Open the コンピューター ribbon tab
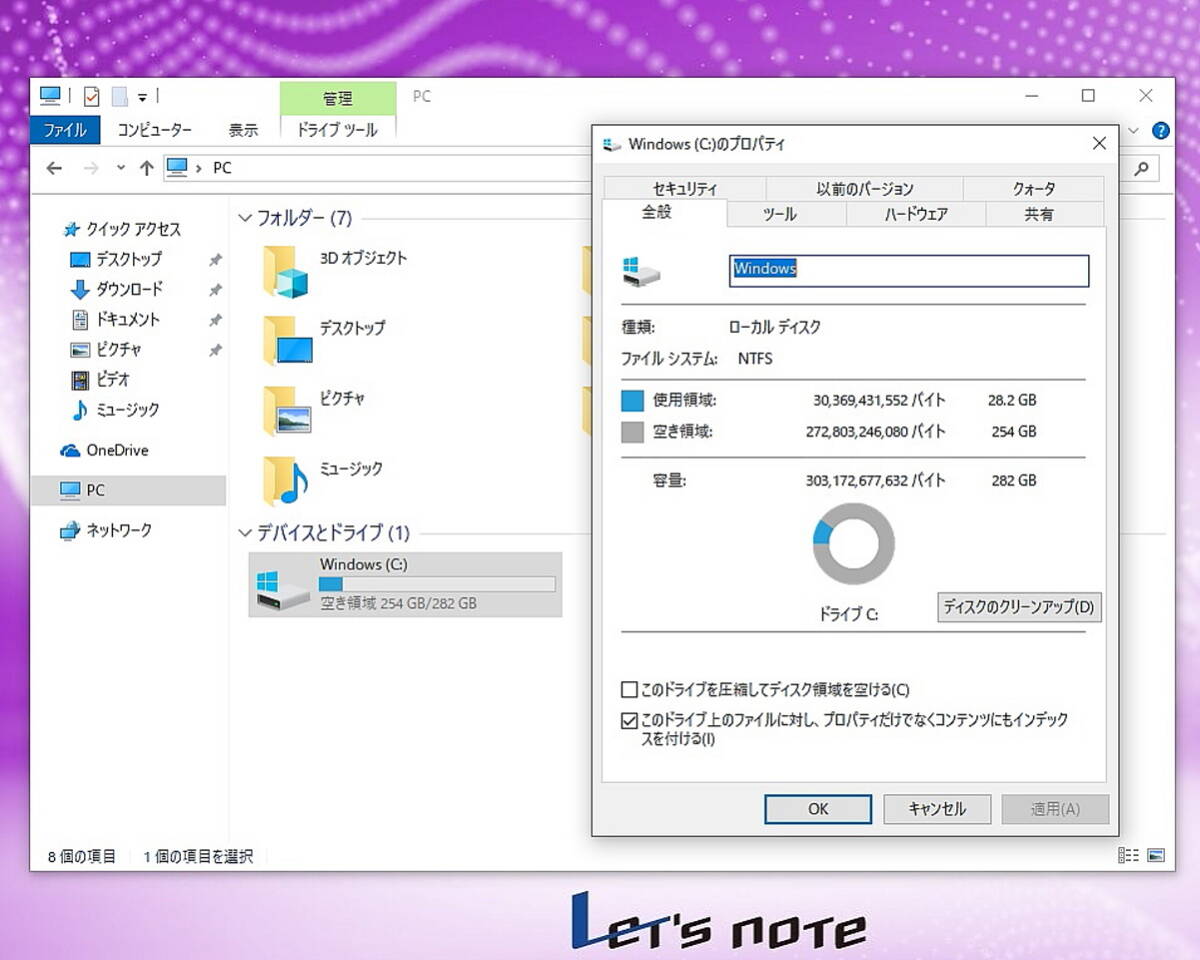 (x=154, y=130)
